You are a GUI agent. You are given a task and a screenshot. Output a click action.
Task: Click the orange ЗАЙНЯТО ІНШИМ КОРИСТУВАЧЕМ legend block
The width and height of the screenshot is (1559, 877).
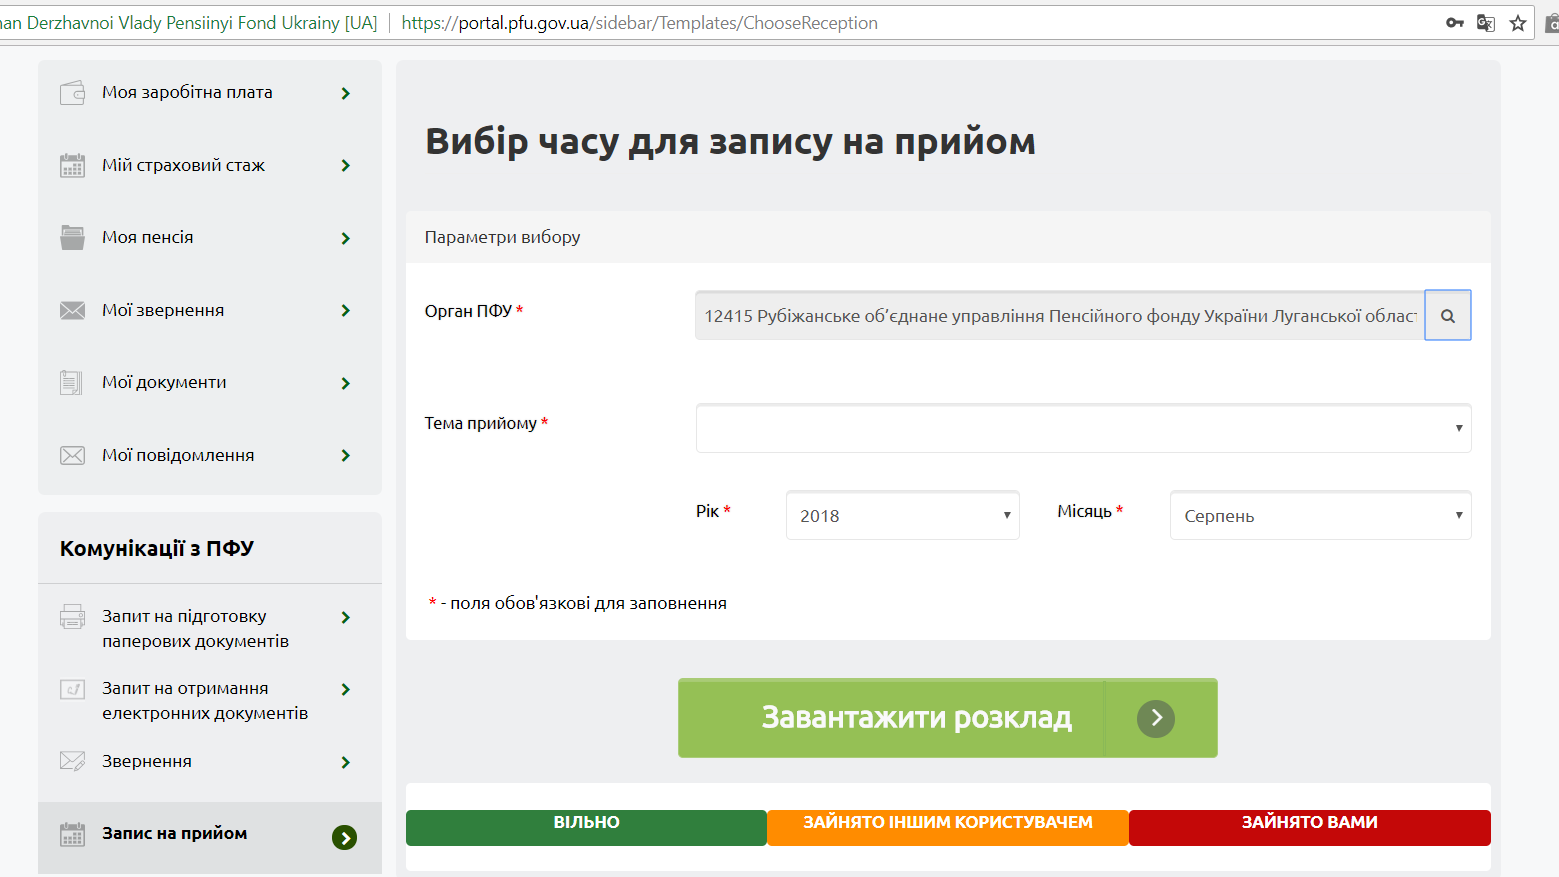(x=947, y=827)
